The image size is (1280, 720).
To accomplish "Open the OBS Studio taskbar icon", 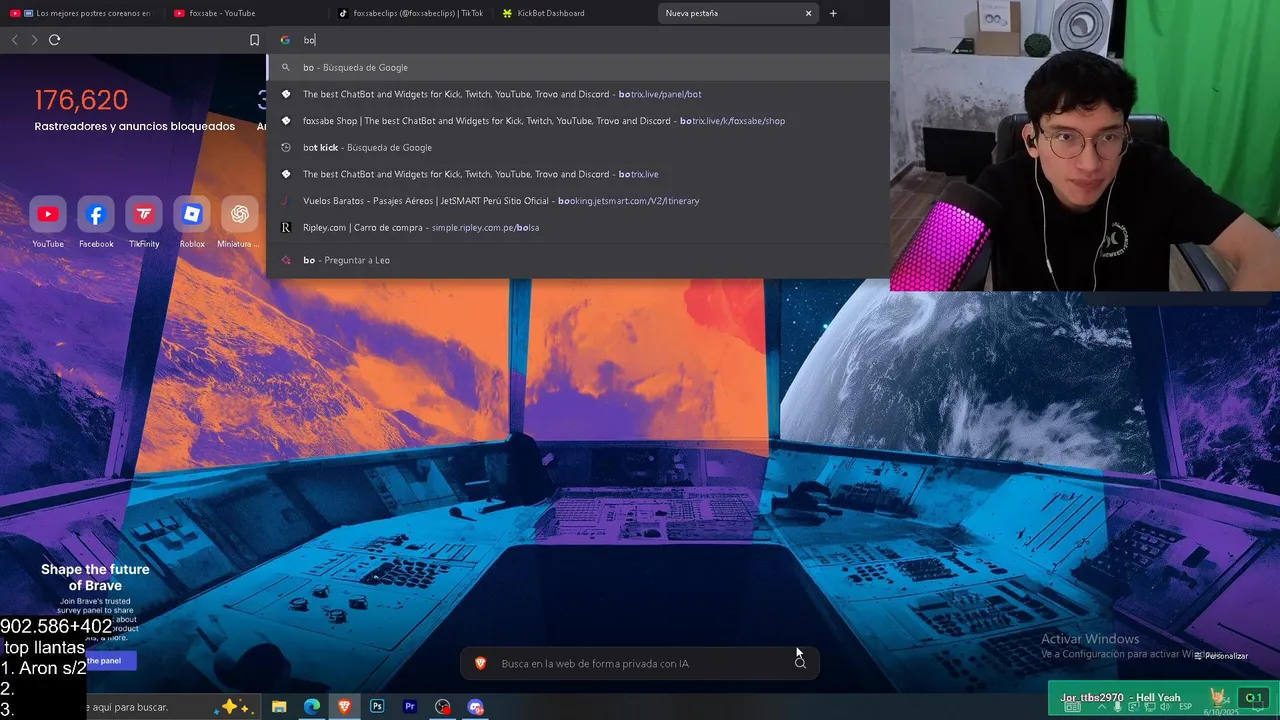I will coord(443,707).
